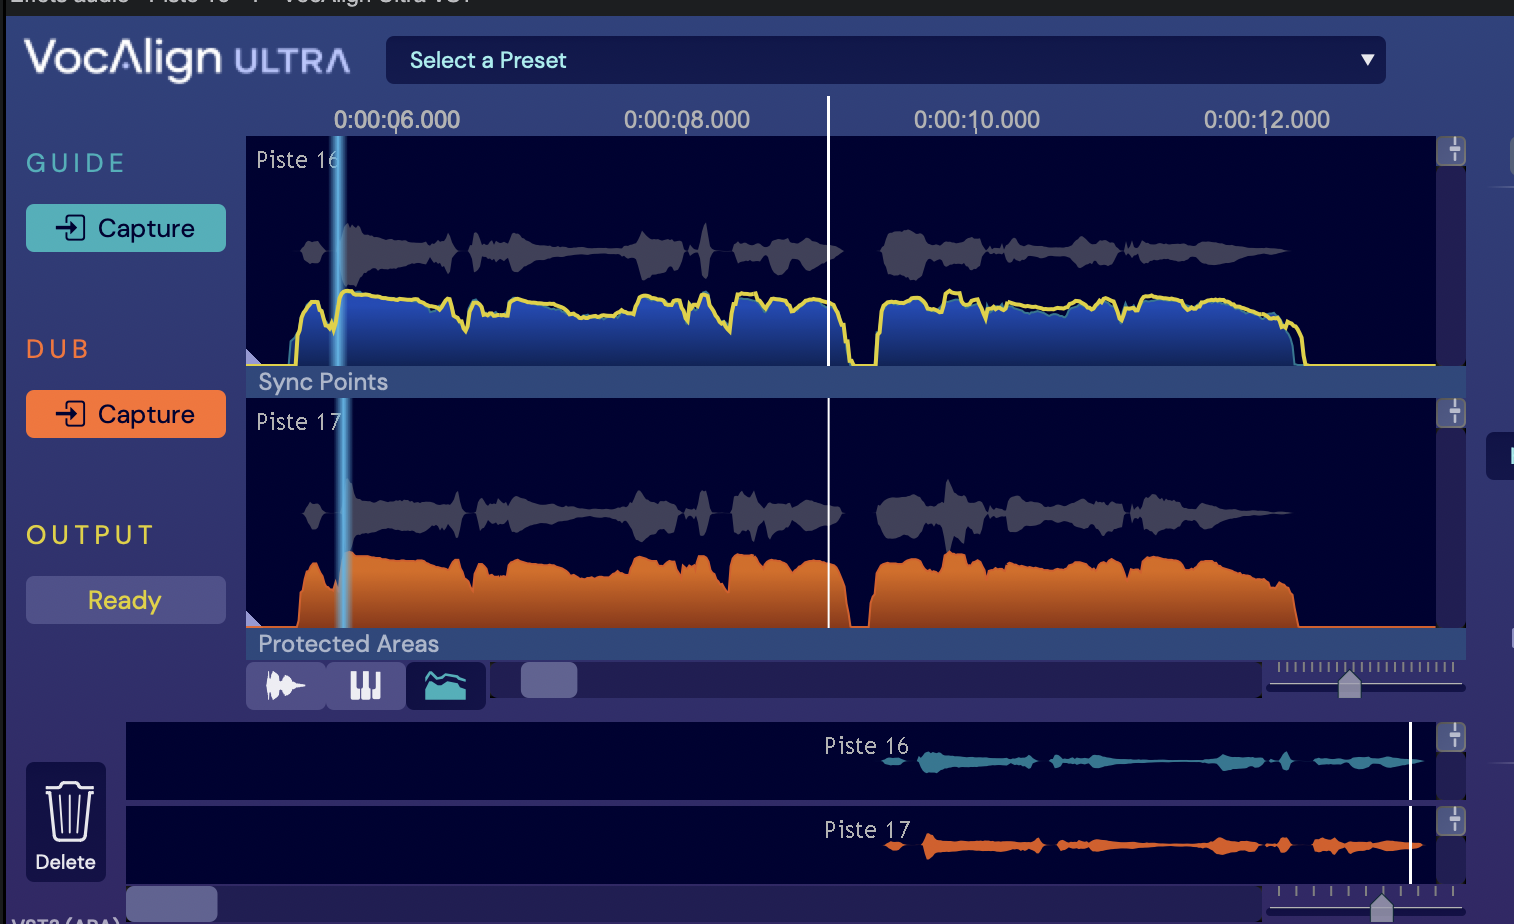The width and height of the screenshot is (1514, 924).
Task: Click zoom icon on lower Piste 17 overview
Action: click(x=1451, y=821)
